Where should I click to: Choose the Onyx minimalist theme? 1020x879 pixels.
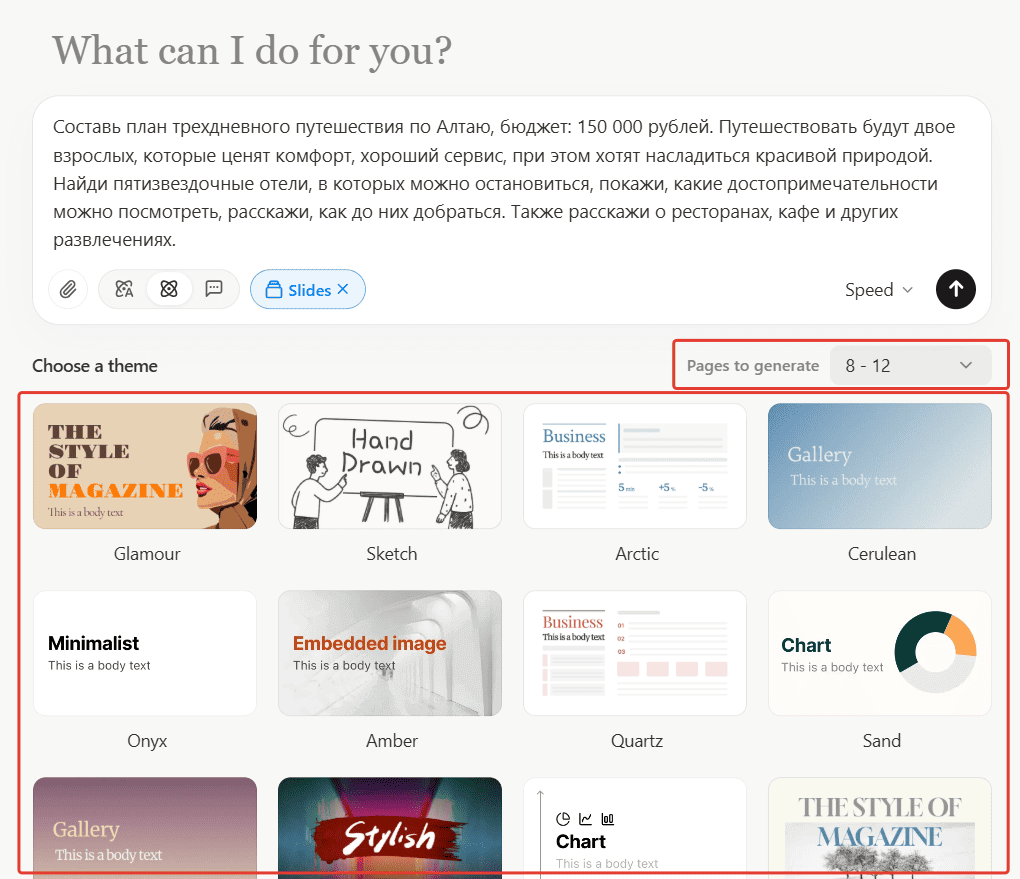click(x=145, y=653)
